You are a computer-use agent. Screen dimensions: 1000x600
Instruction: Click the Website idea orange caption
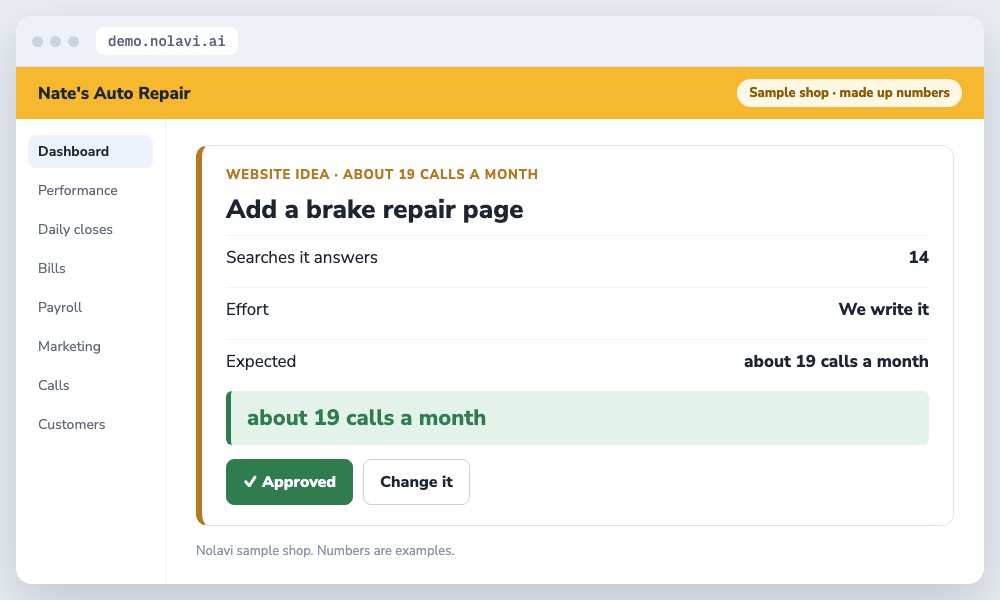[x=381, y=174]
